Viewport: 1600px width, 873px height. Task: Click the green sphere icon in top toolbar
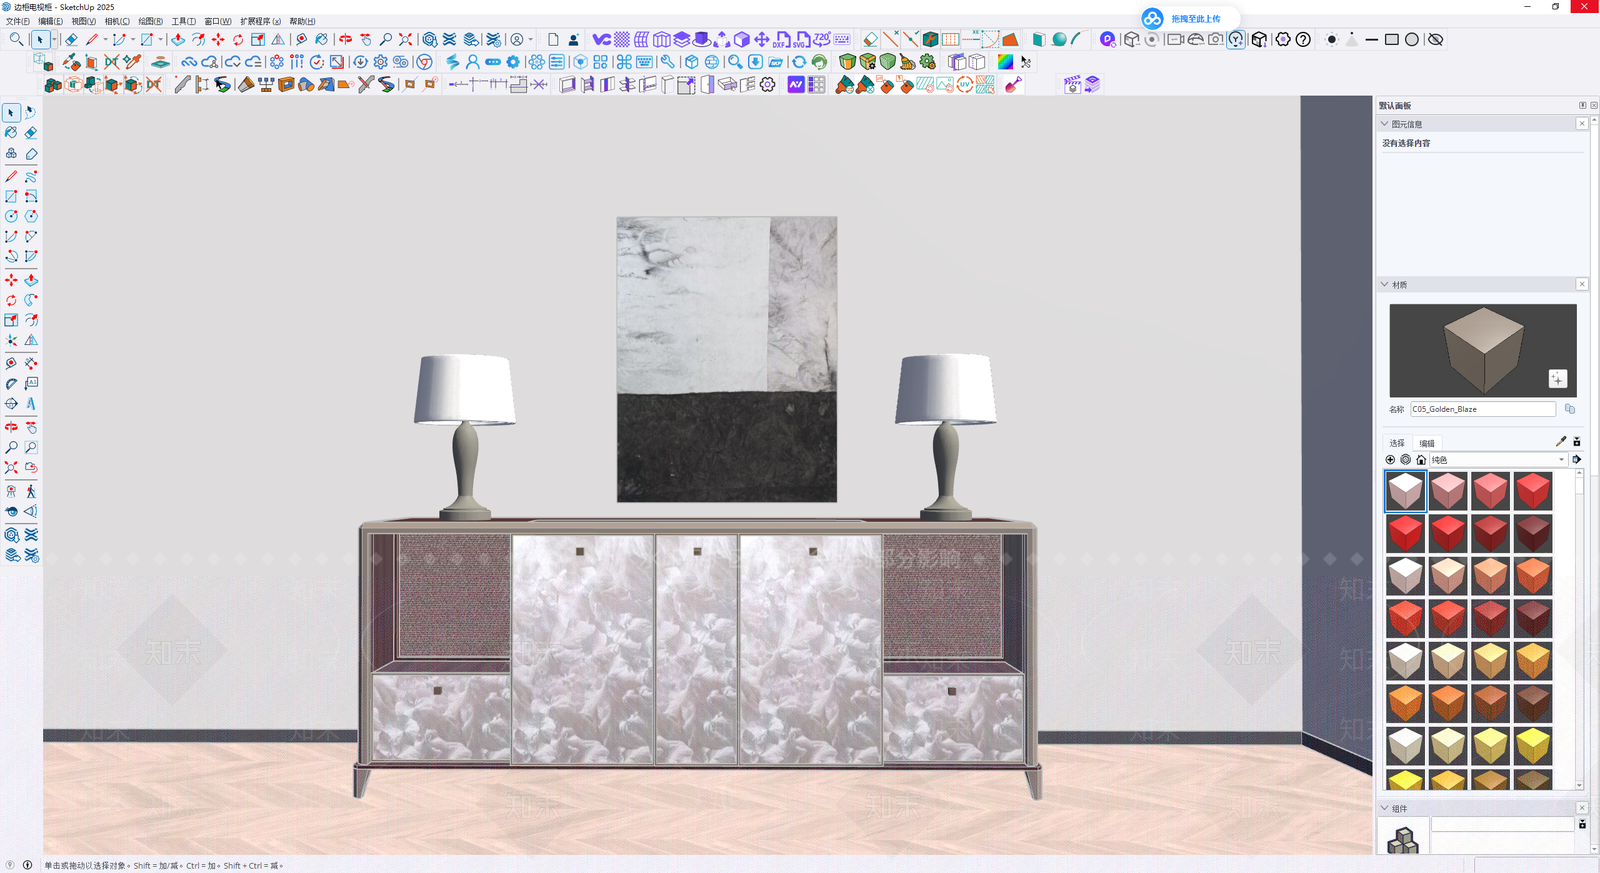(1059, 39)
